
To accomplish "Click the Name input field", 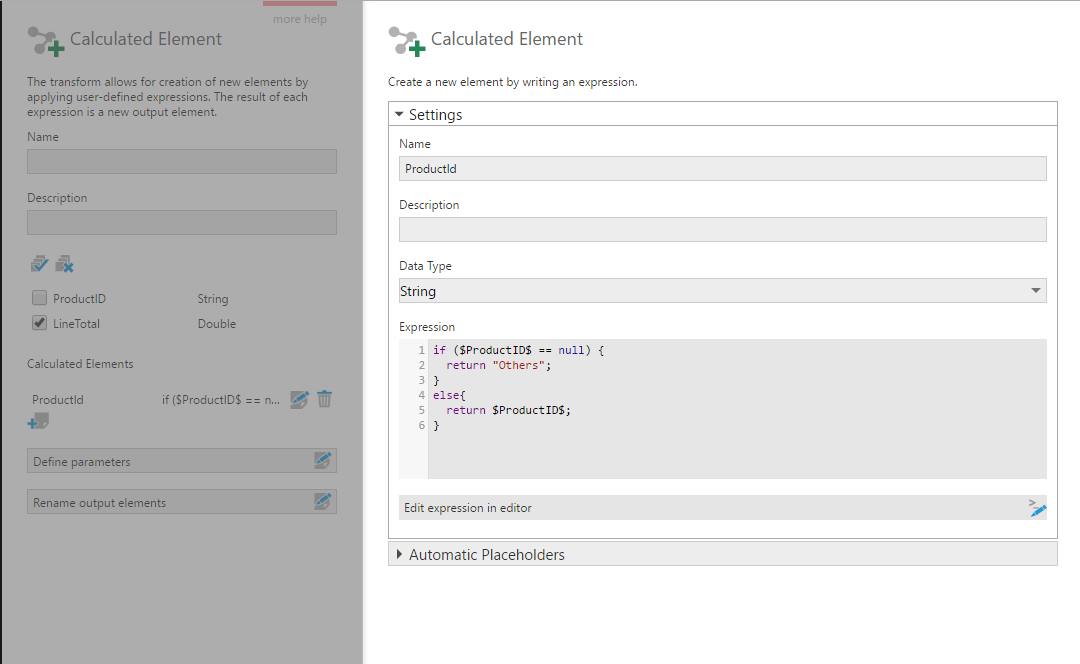I will tap(722, 168).
